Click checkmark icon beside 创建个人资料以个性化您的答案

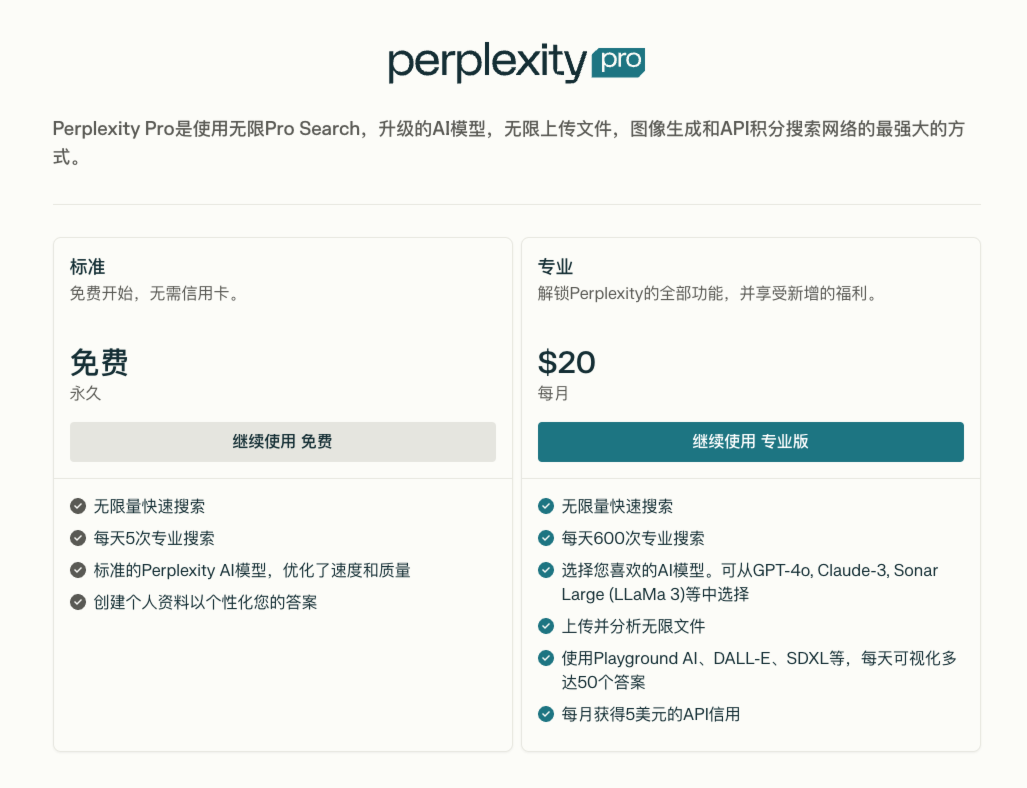coord(78,602)
